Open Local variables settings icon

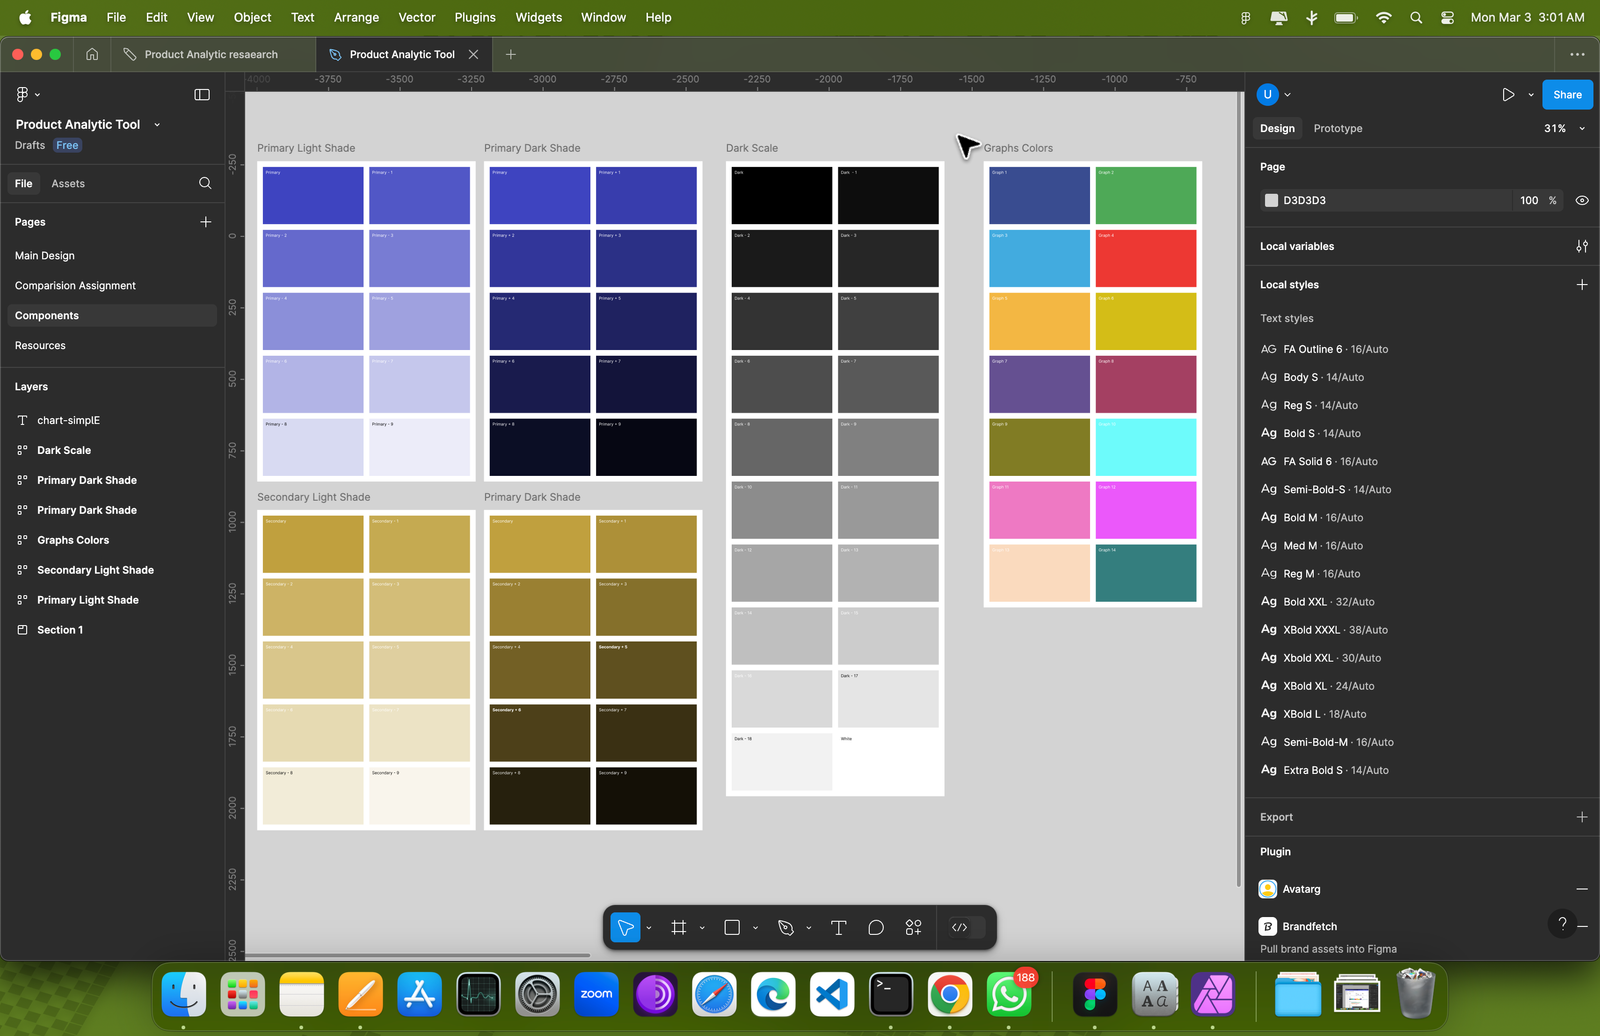pyautogui.click(x=1581, y=246)
